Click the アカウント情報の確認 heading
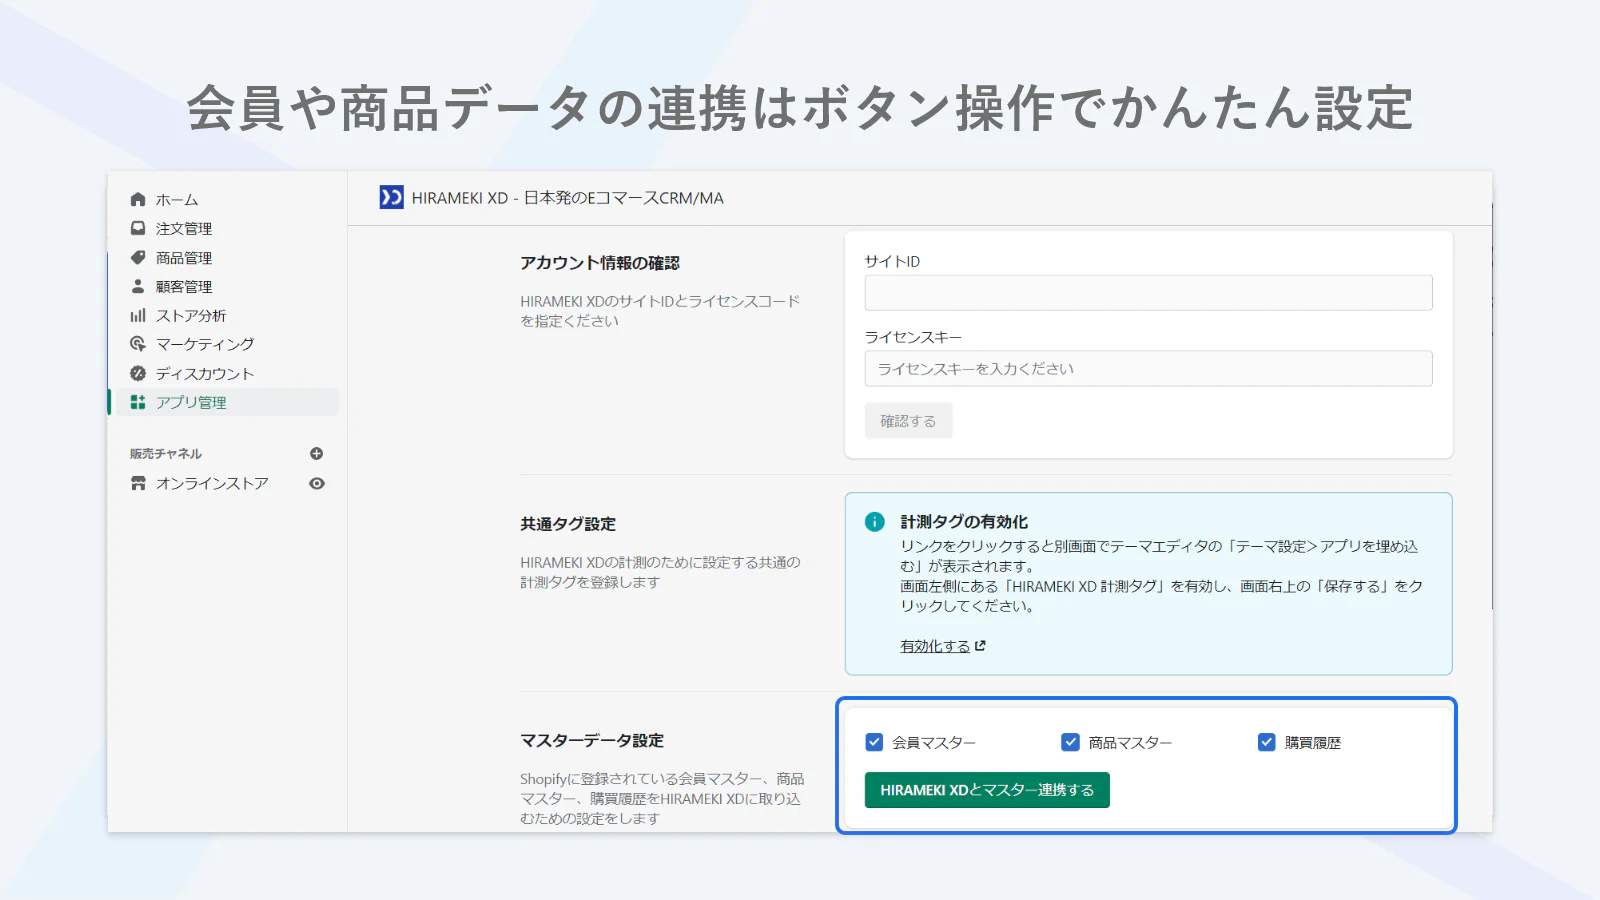 coord(600,262)
